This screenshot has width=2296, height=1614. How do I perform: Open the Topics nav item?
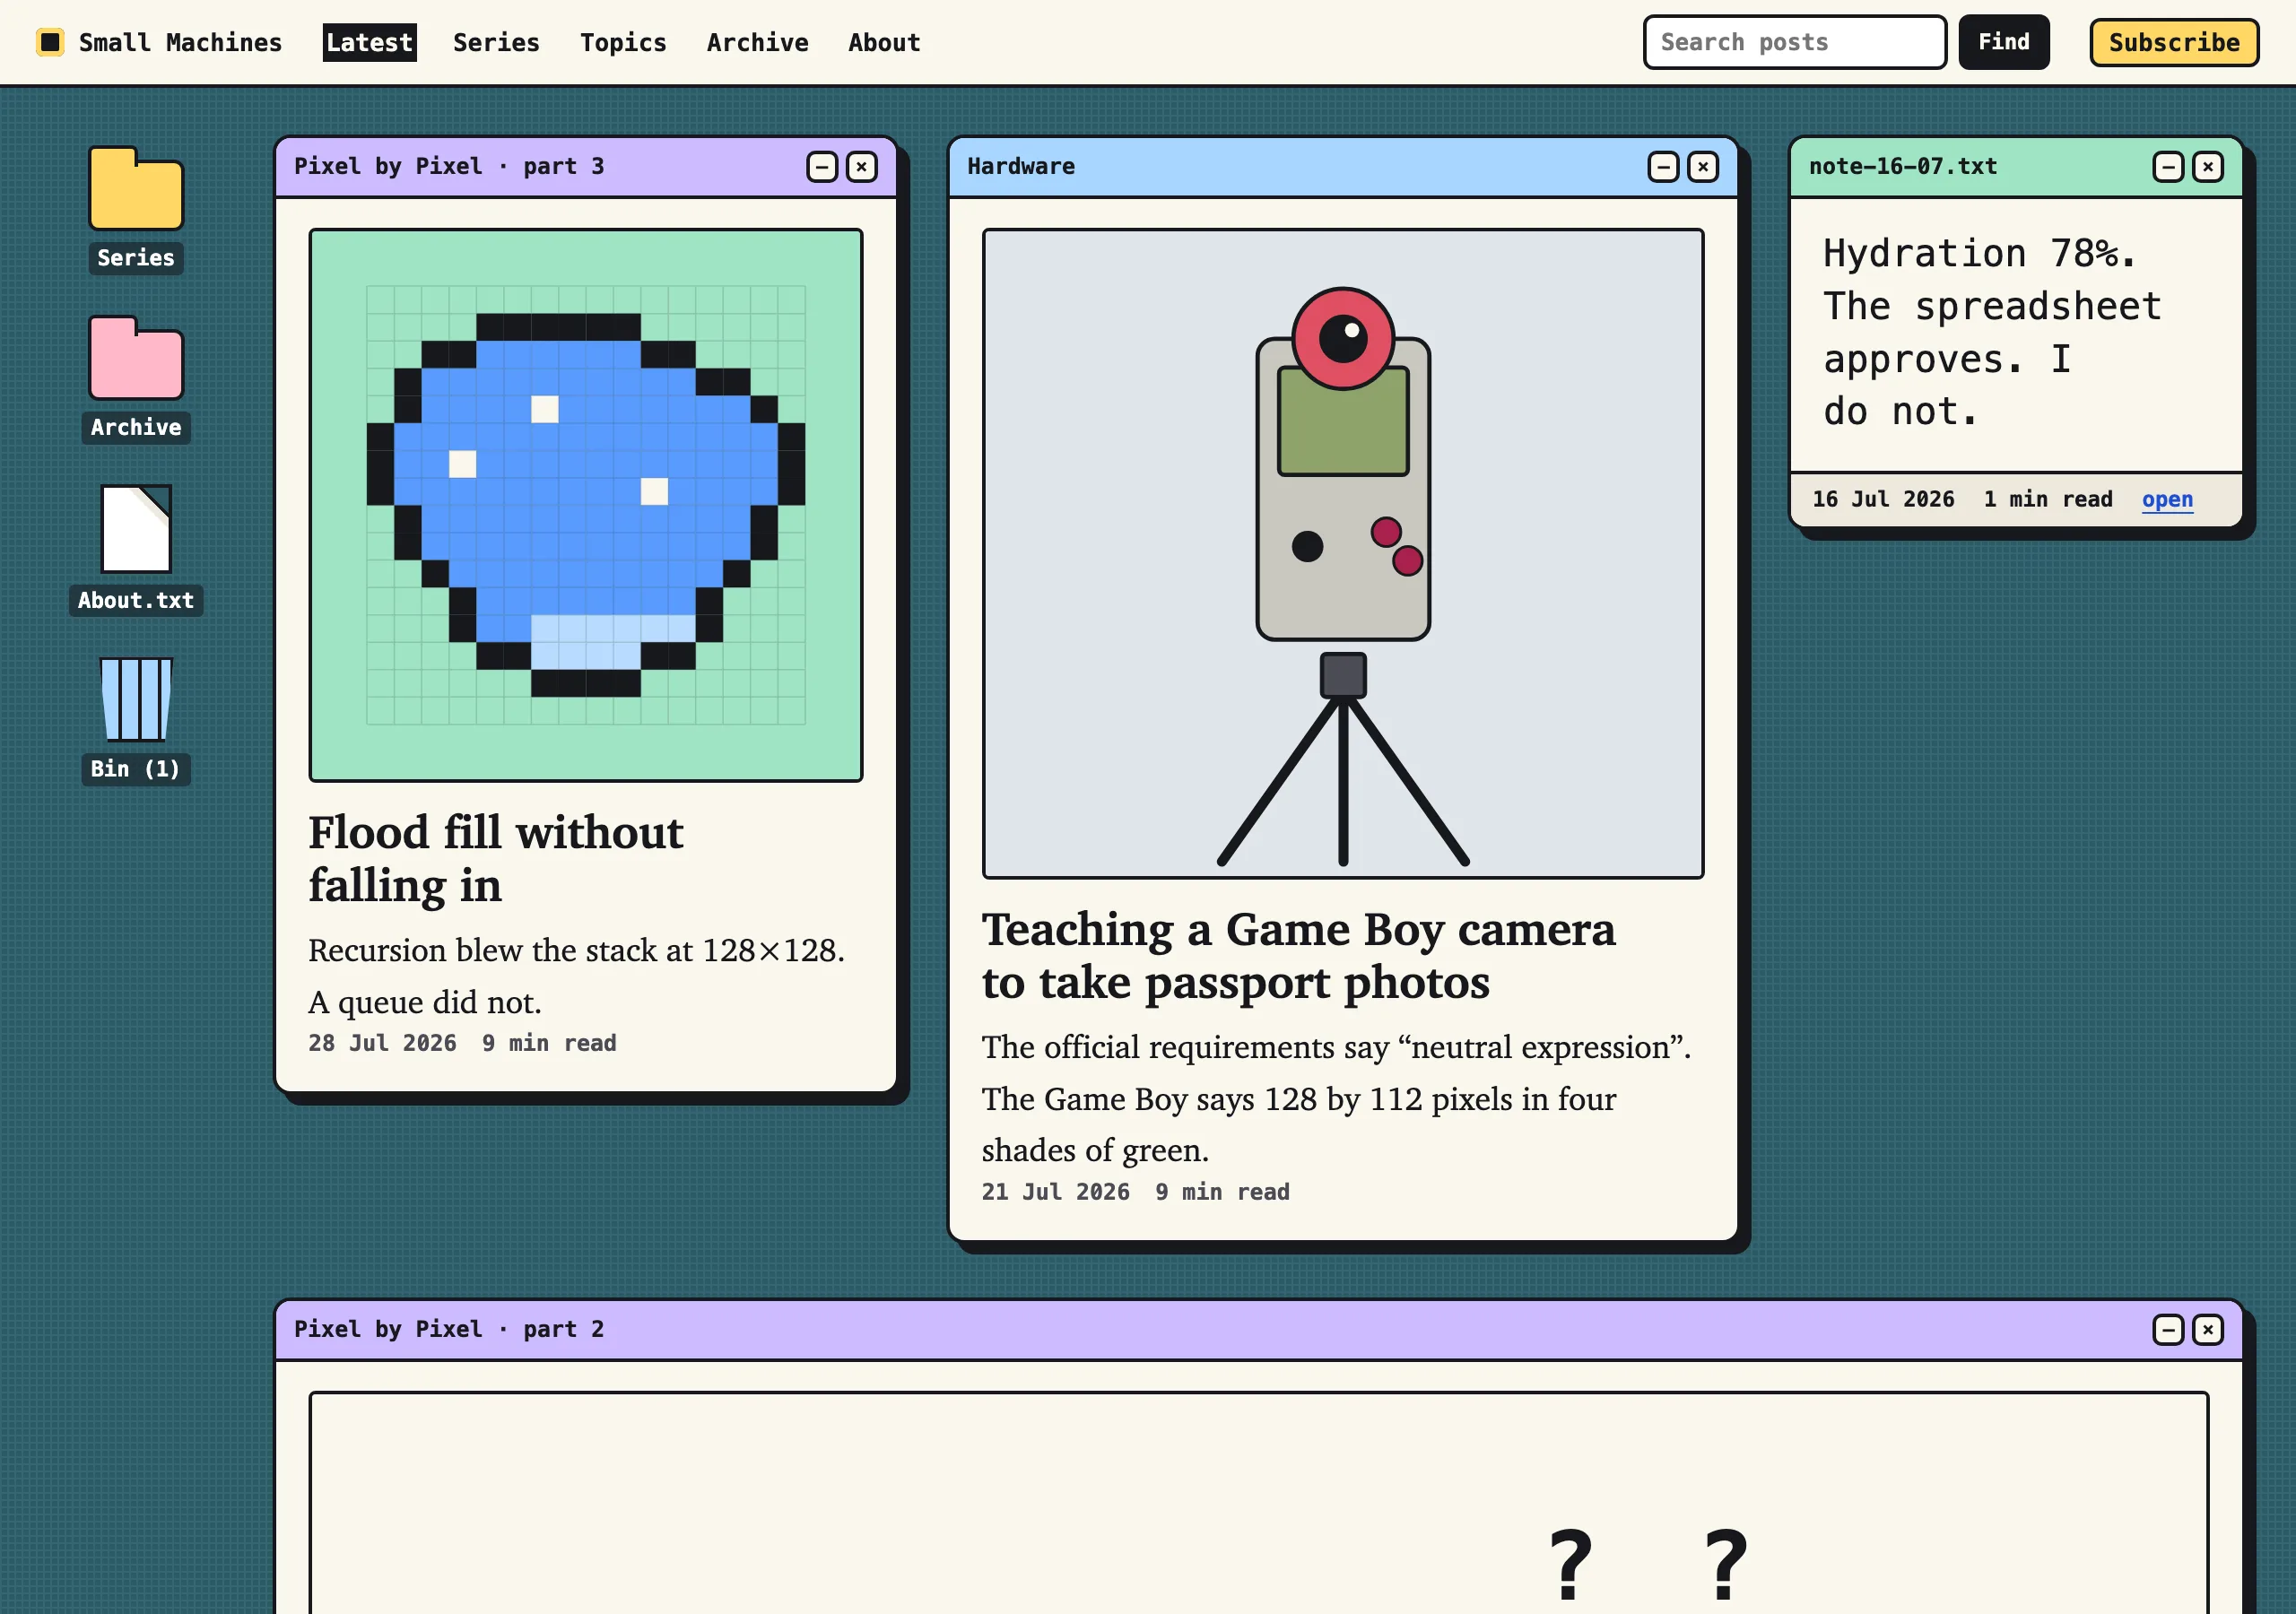pos(623,42)
